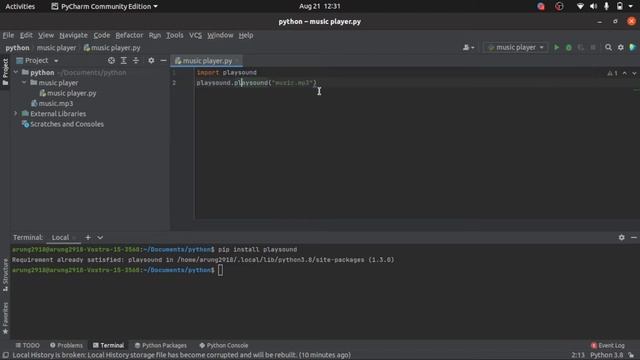Open the Help menu
Image resolution: width=640 pixels, height=360 pixels.
(246, 35)
